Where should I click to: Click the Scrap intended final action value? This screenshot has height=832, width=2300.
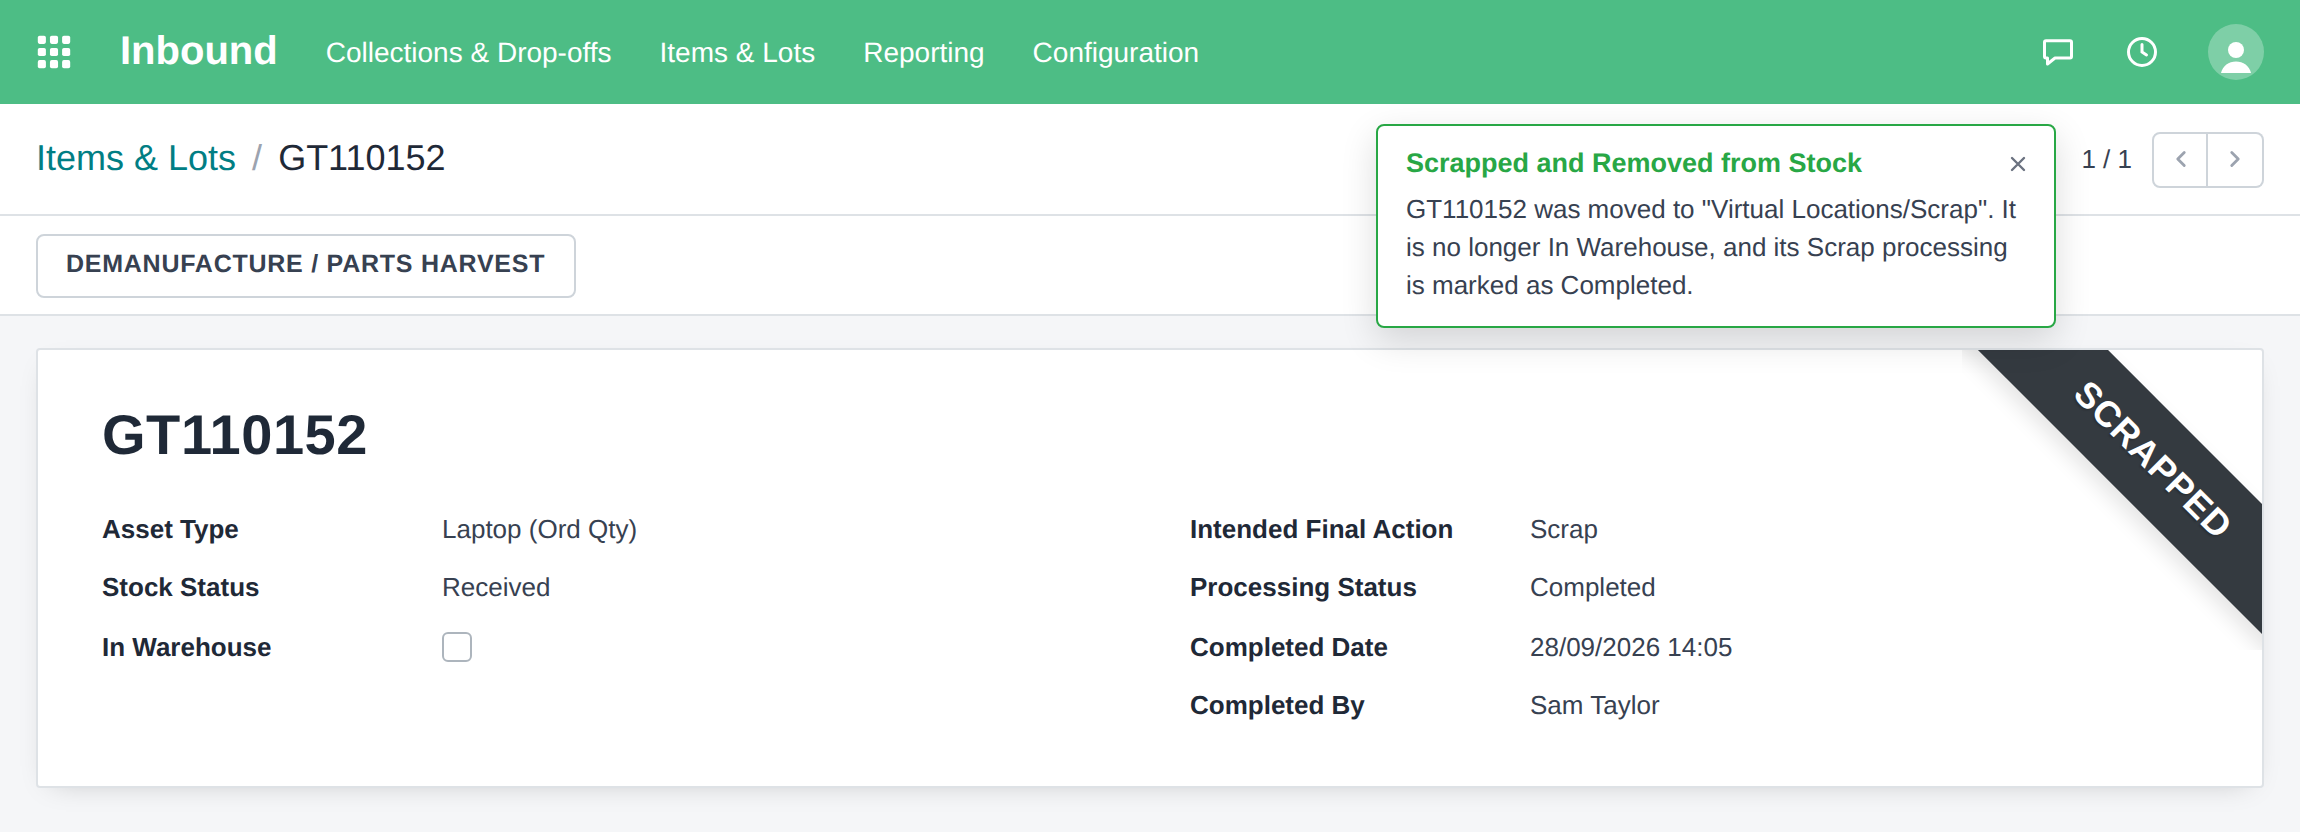[1563, 529]
